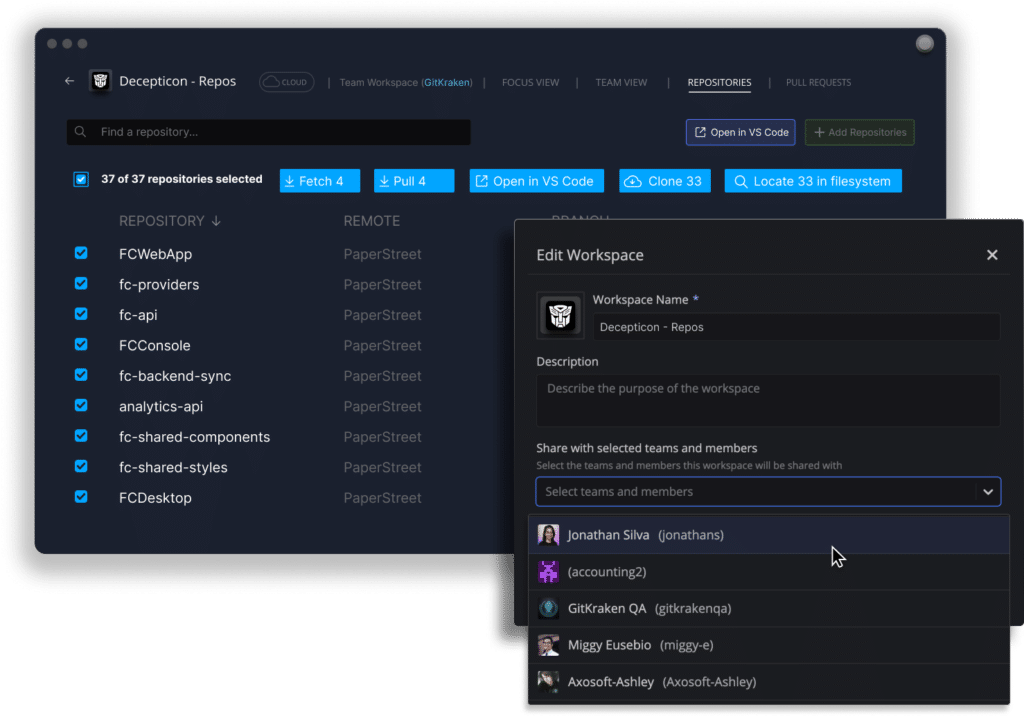Focus the Find a repository search field

(268, 132)
